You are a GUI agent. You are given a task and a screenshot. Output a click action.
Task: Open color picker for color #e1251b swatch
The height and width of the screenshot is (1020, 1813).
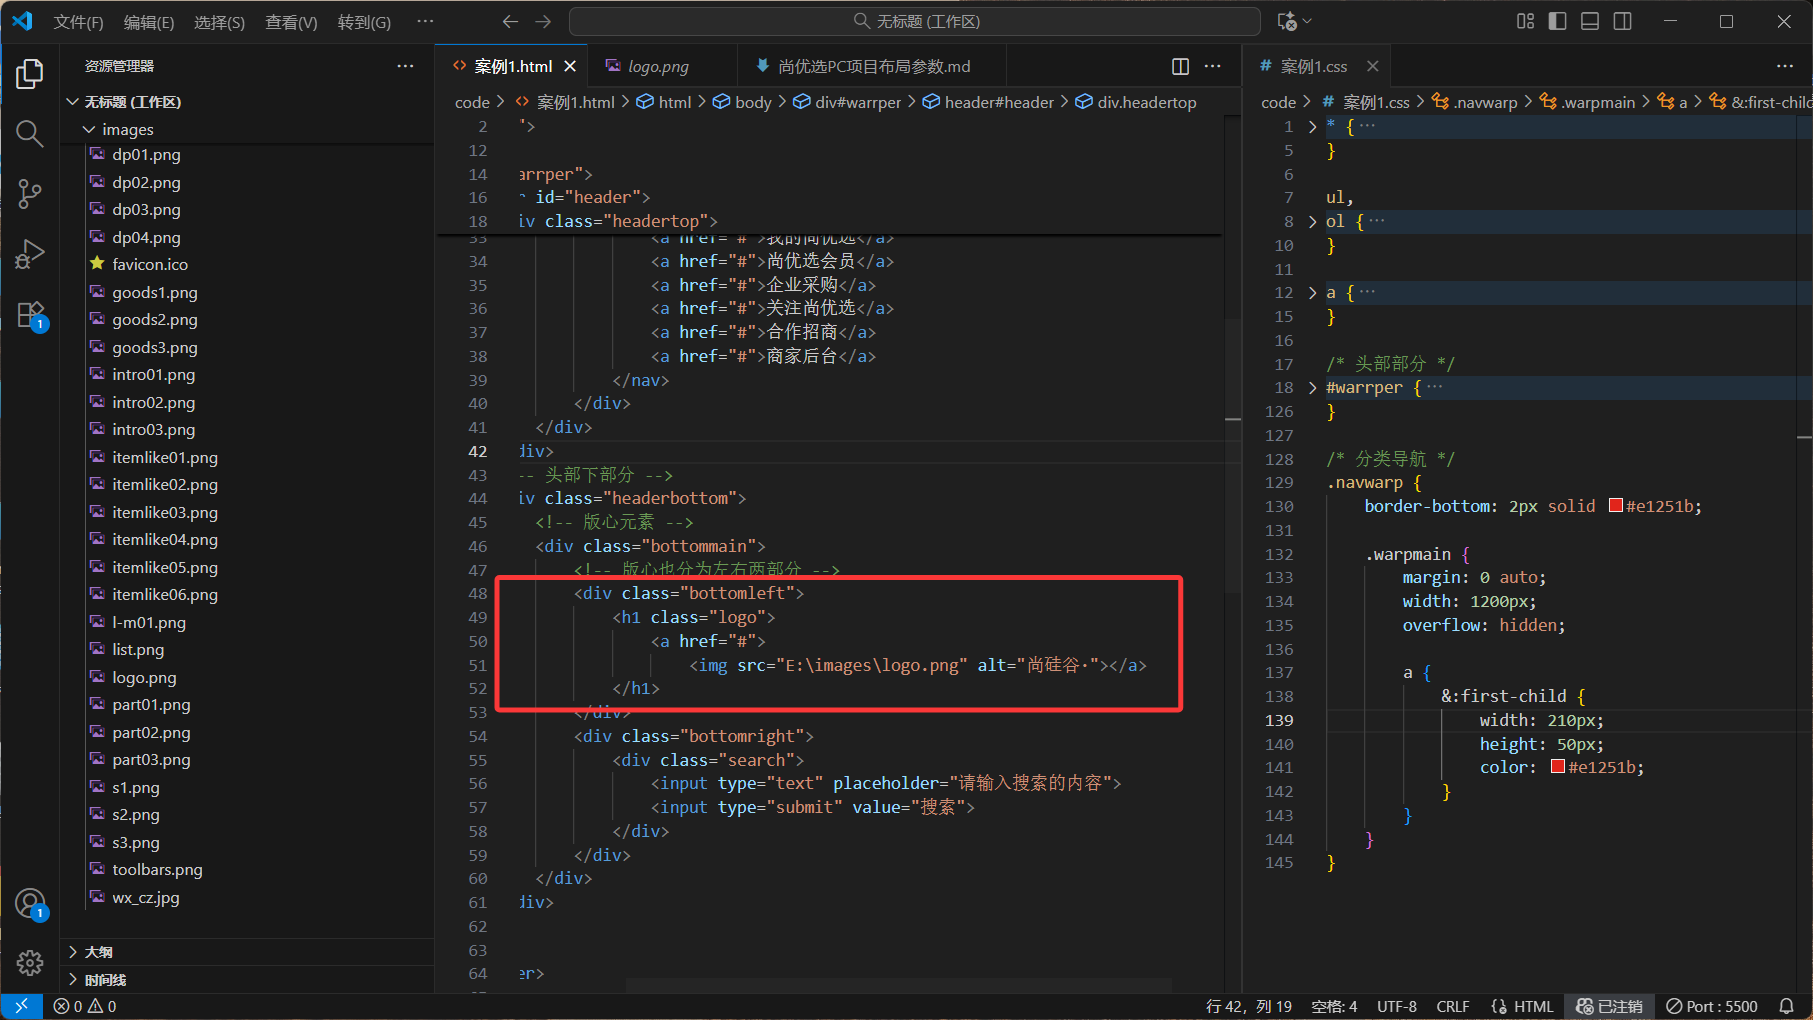[1557, 767]
